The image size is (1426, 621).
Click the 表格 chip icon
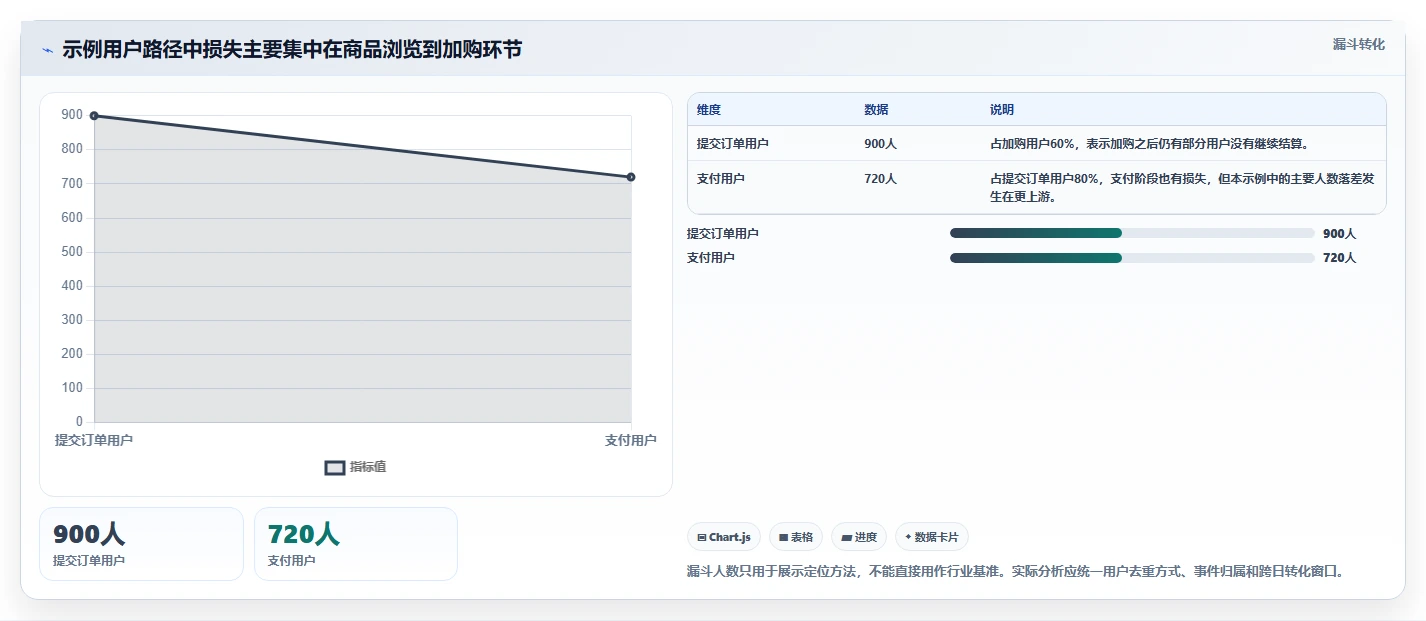tap(784, 538)
